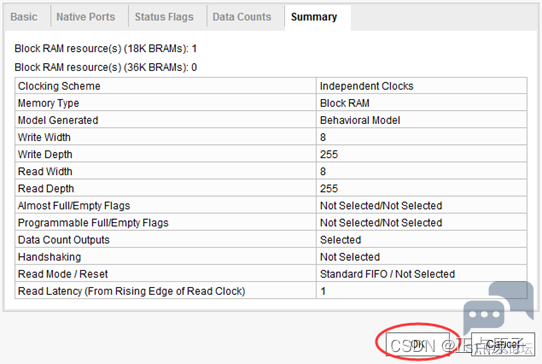This screenshot has width=542, height=364.
Task: Click the chat bubble watermark icon
Action: [498, 309]
